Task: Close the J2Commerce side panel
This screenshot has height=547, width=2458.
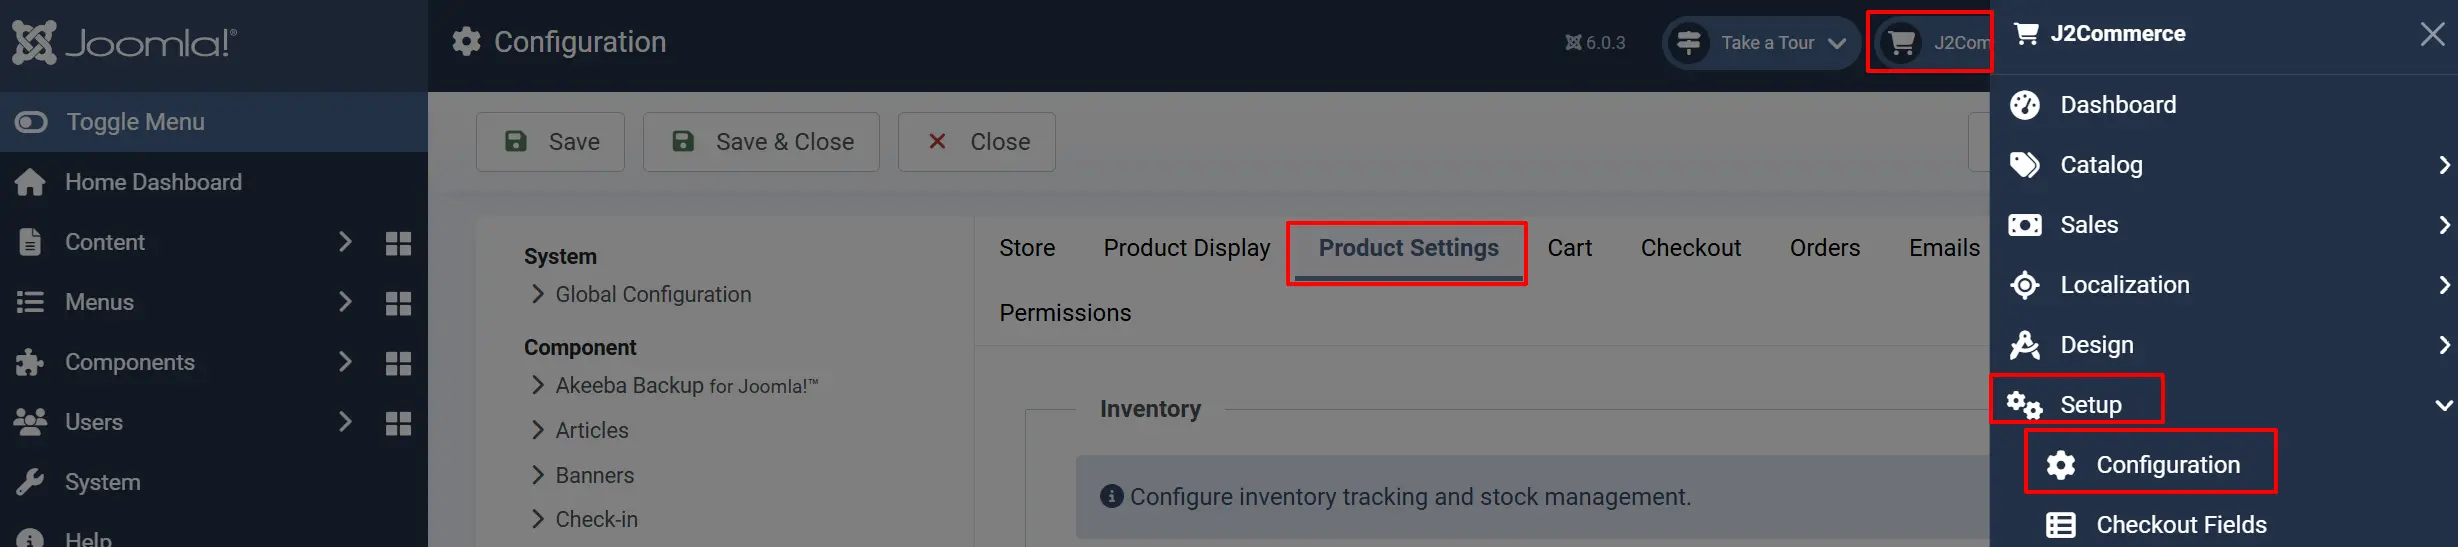Action: pyautogui.click(x=2432, y=34)
